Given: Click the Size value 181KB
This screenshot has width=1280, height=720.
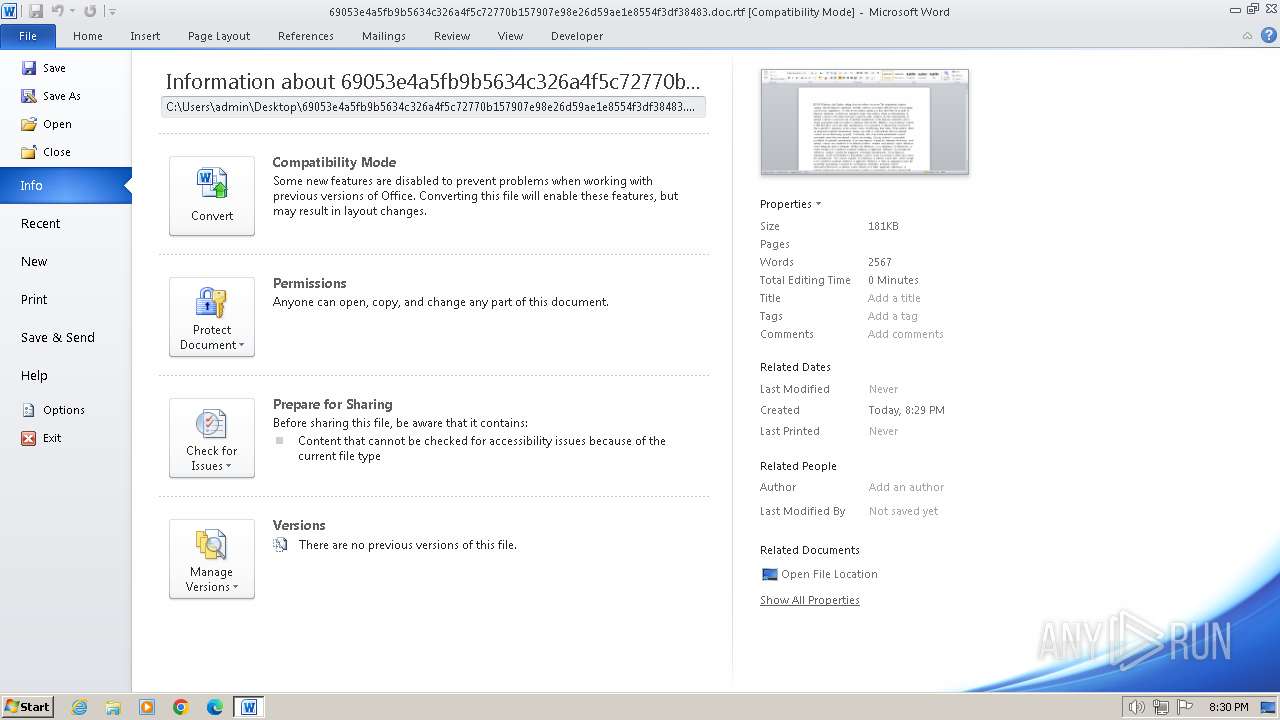Looking at the screenshot, I should click(x=883, y=226).
